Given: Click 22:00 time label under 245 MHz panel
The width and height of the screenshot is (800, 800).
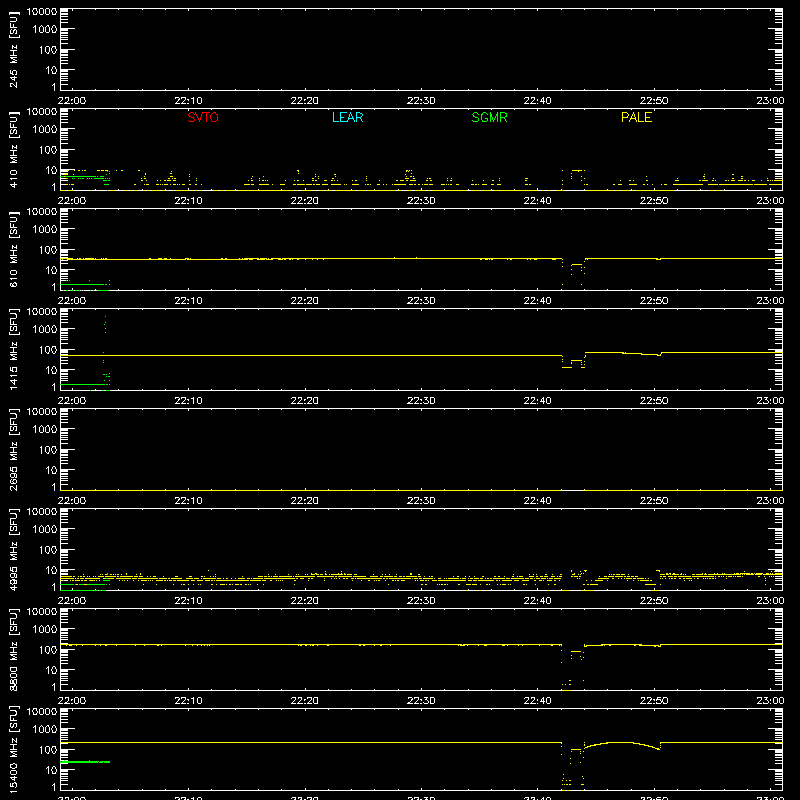Looking at the screenshot, I should [x=72, y=101].
